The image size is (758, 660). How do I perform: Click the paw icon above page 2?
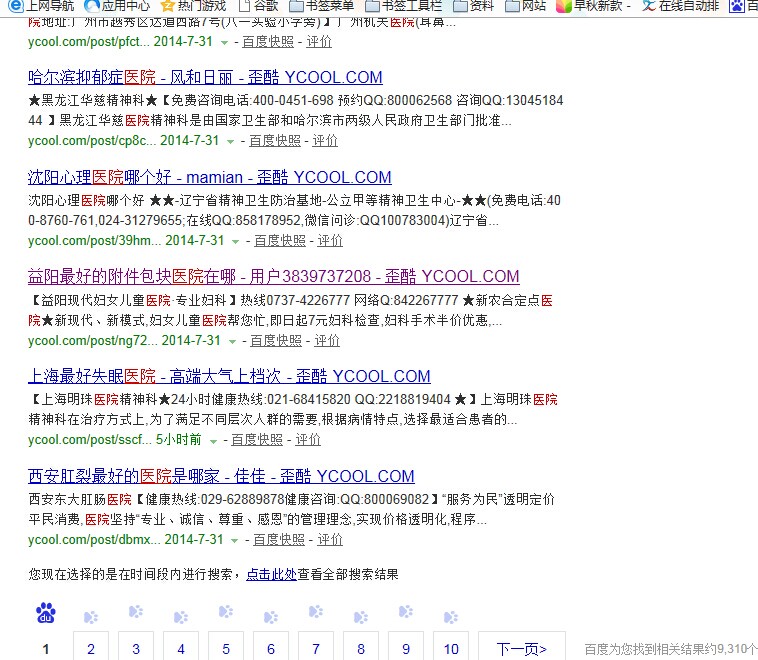tap(91, 617)
